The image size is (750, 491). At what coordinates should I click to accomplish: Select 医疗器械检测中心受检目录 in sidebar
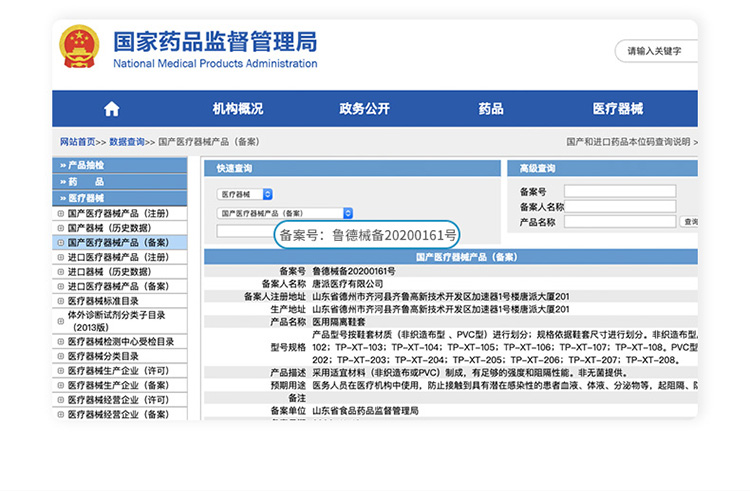tap(121, 341)
